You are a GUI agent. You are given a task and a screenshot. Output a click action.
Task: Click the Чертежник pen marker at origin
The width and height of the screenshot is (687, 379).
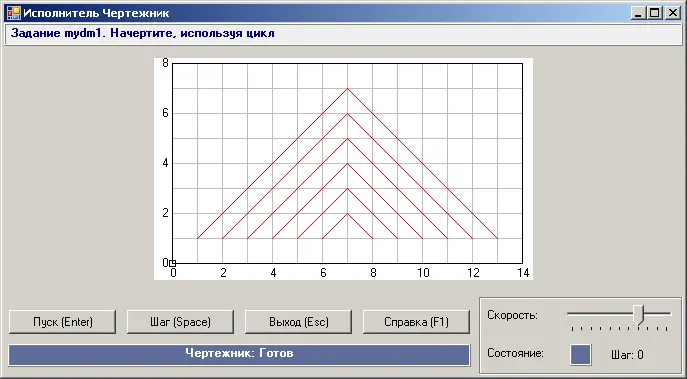point(173,263)
